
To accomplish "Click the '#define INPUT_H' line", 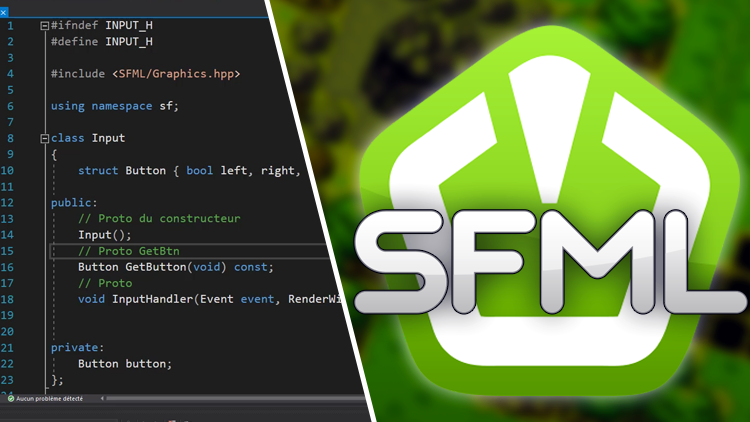I will click(102, 42).
